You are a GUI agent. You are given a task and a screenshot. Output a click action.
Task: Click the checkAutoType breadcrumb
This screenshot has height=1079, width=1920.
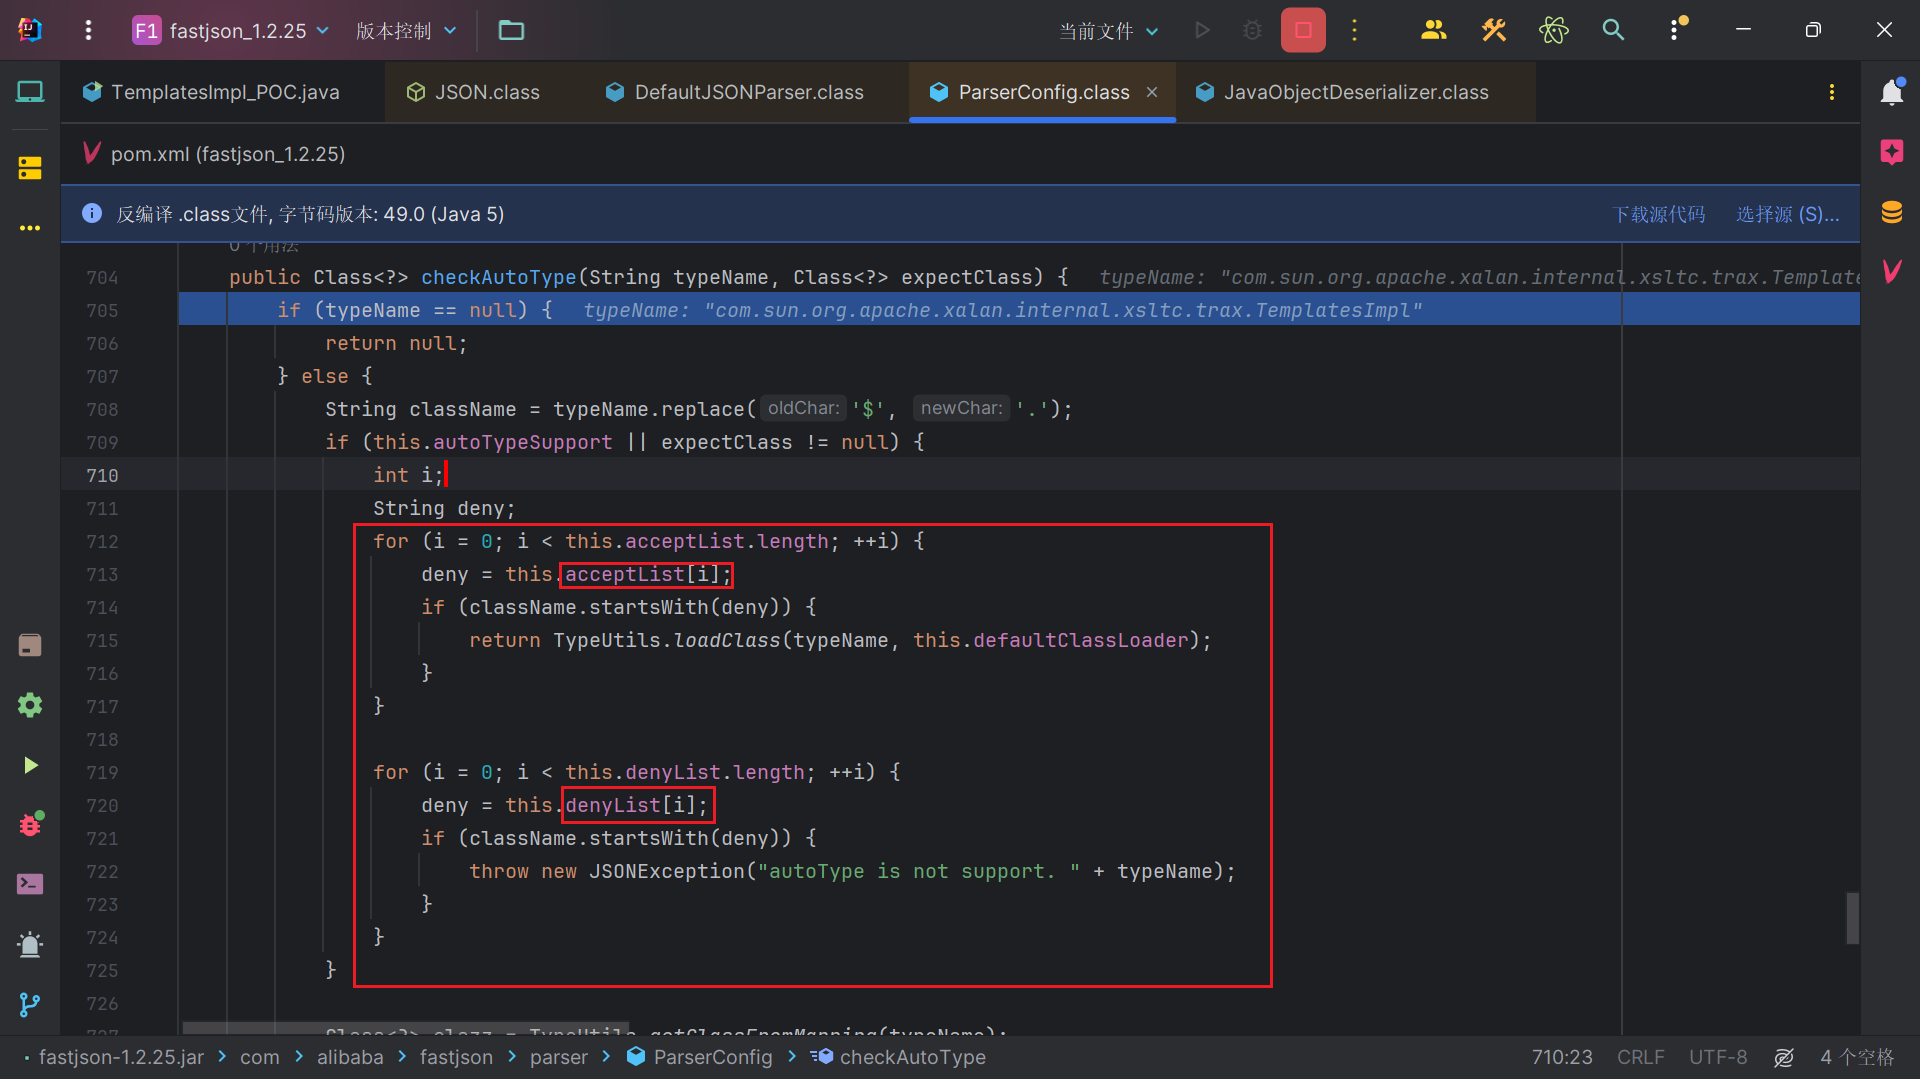point(898,1057)
